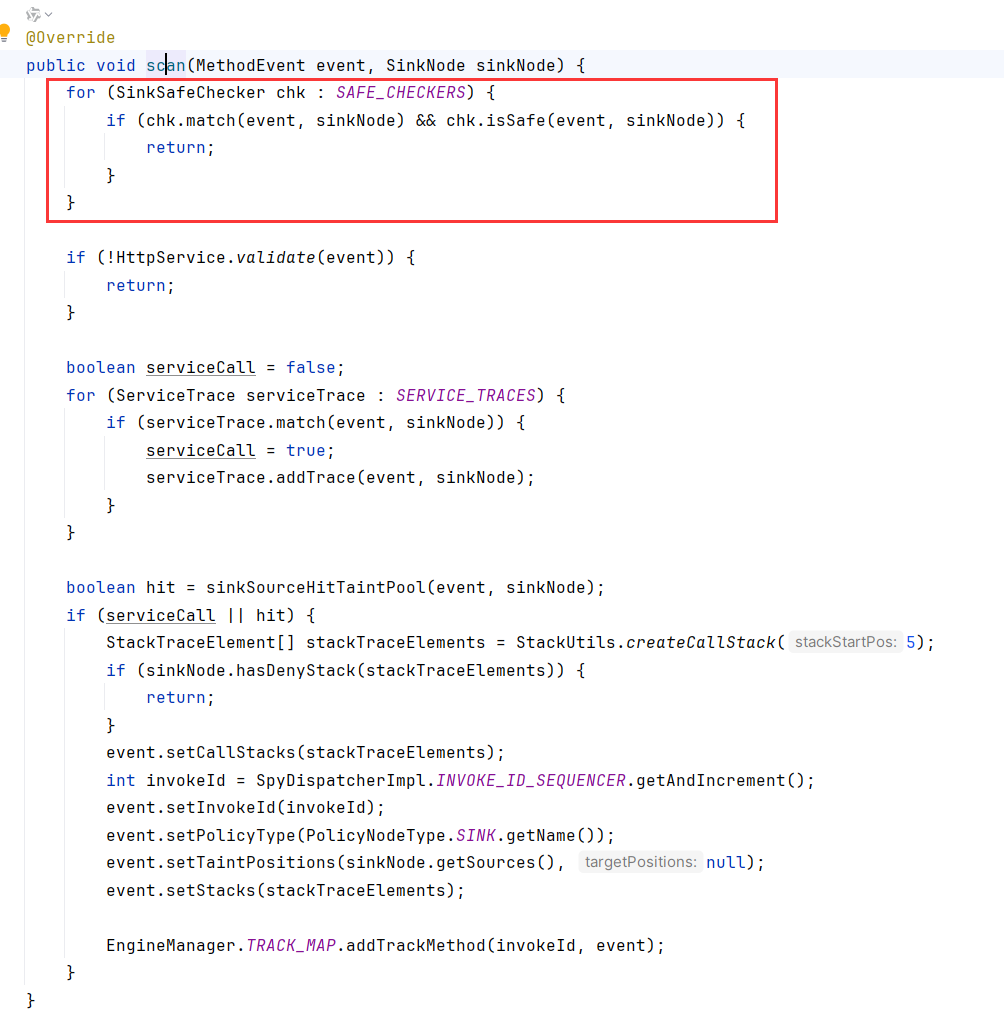Click the validate method in HttpService call
Image resolution: width=1004 pixels, height=1026 pixels.
[x=275, y=258]
